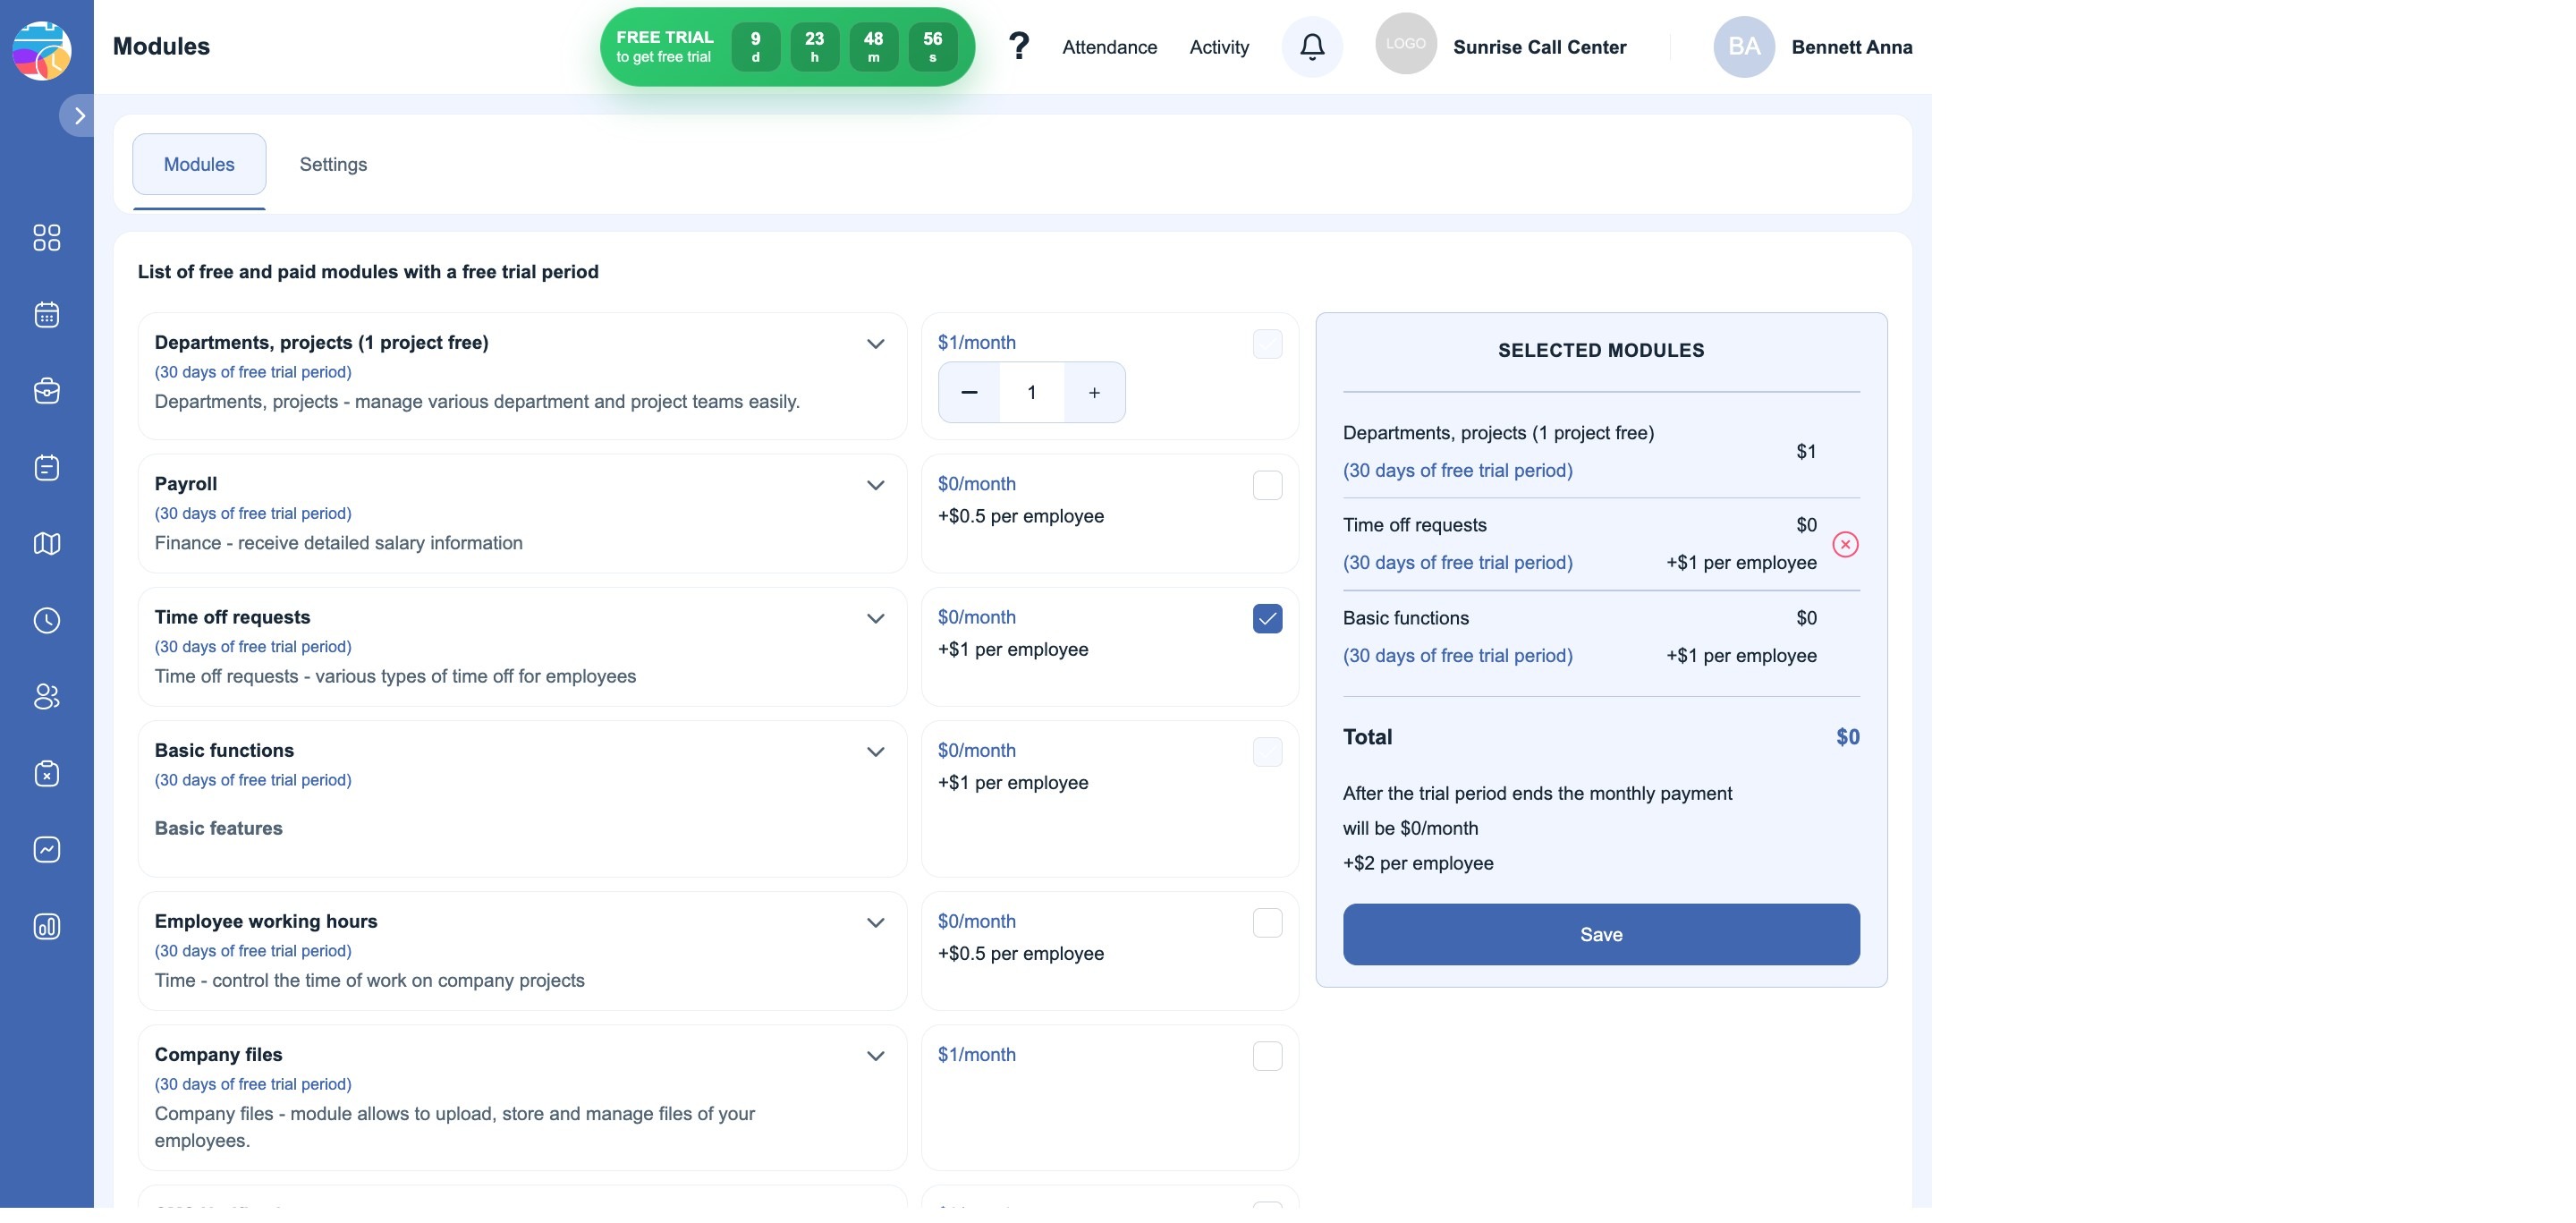Click the Time off requests module title
Image resolution: width=2576 pixels, height=1223 pixels.
tap(233, 618)
